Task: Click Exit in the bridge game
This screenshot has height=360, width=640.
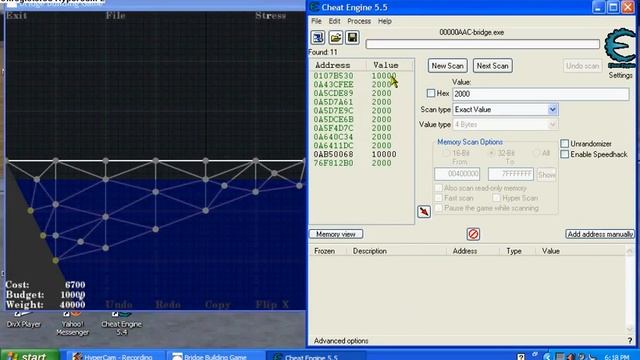Action: pos(16,16)
